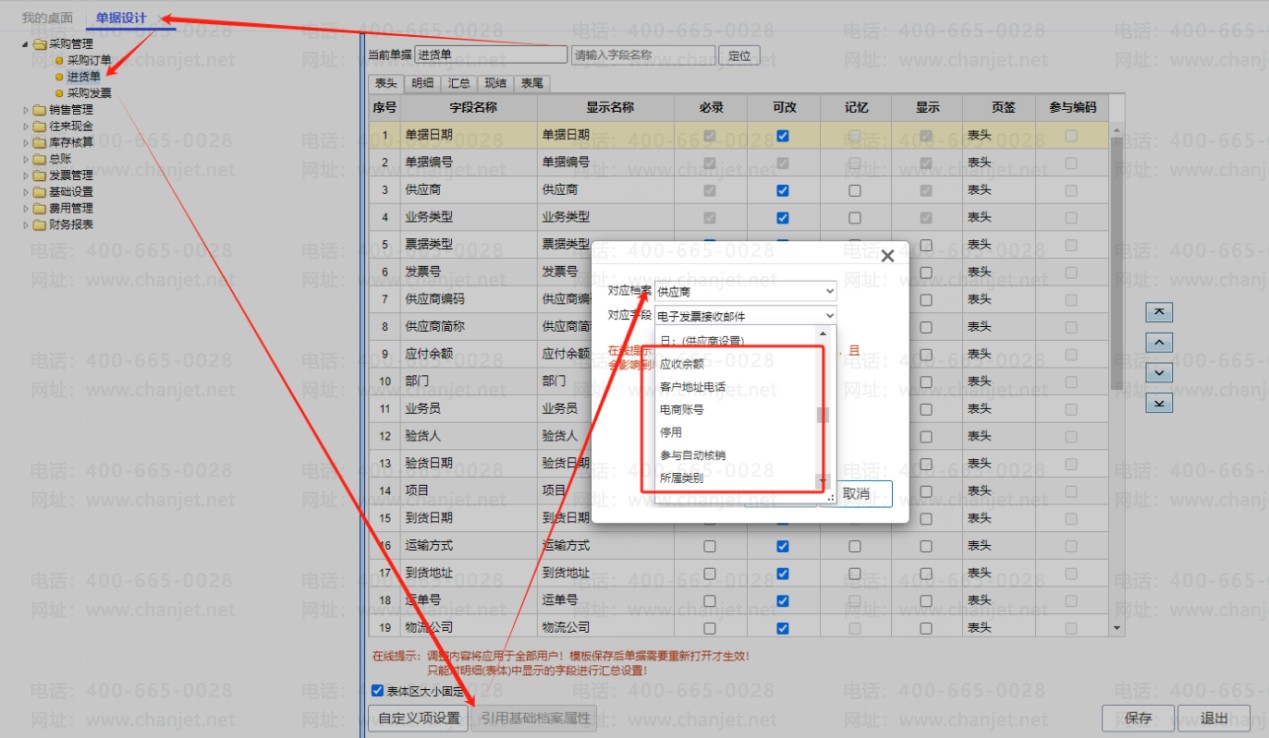
Task: Select 参与自动核销 in the dropdown list
Action: tap(736, 456)
